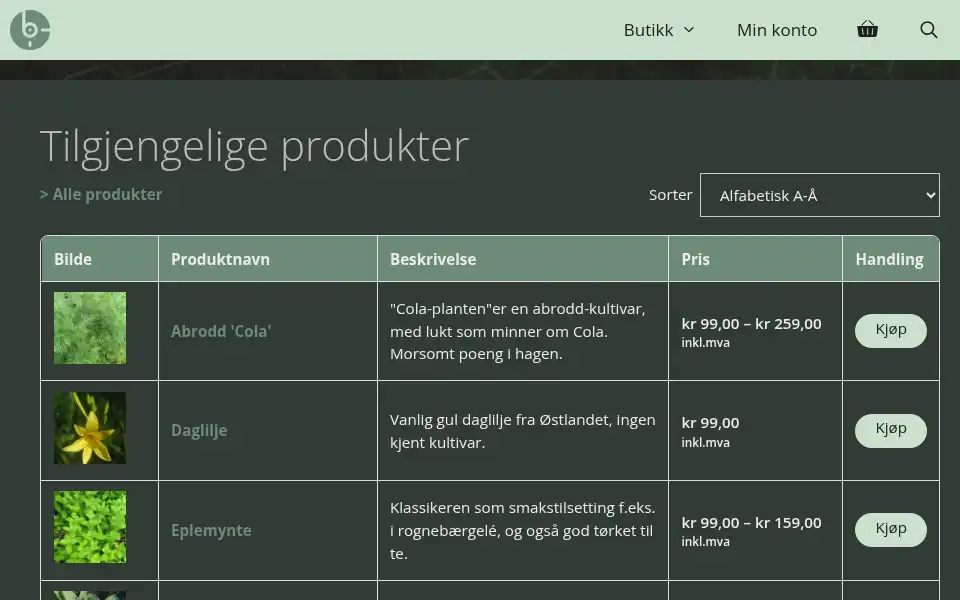
Task: Open the Butikk menu item
Action: [x=648, y=30]
